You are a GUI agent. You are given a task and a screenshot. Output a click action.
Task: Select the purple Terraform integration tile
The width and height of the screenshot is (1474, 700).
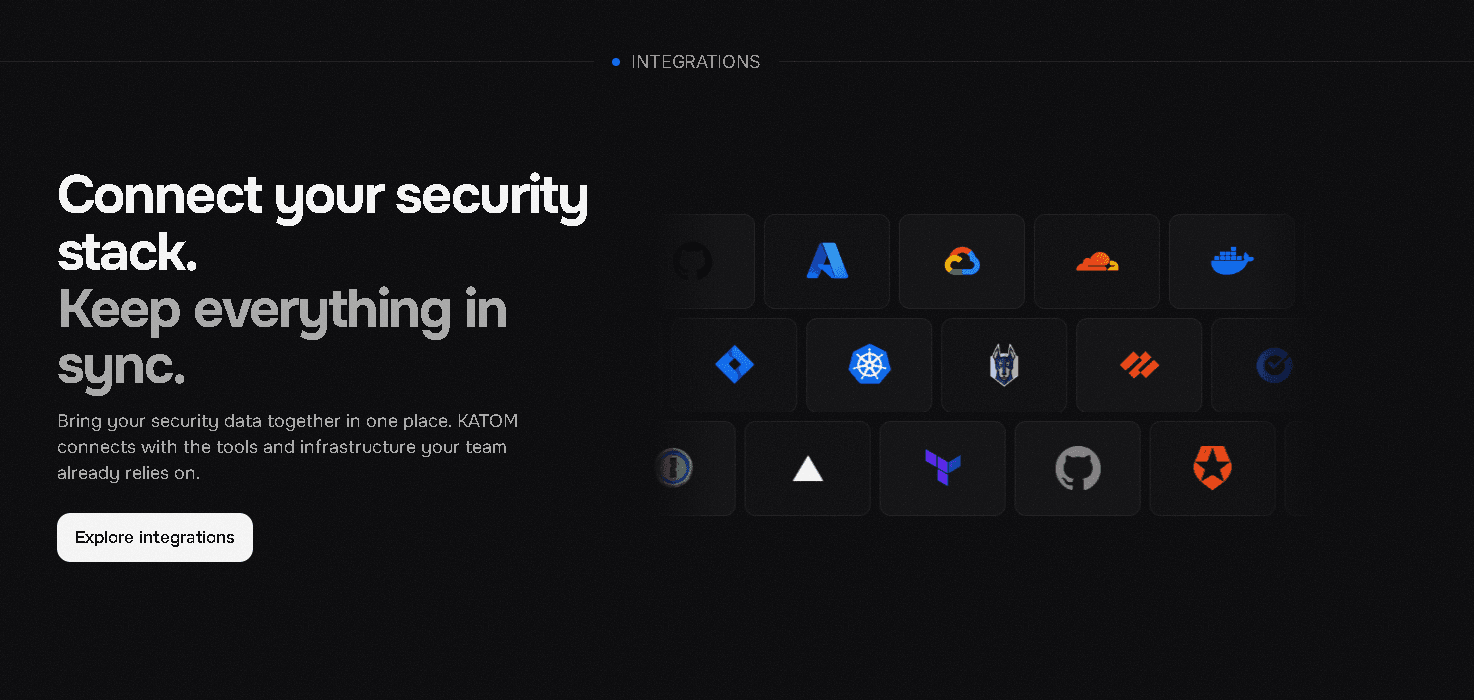click(x=943, y=468)
